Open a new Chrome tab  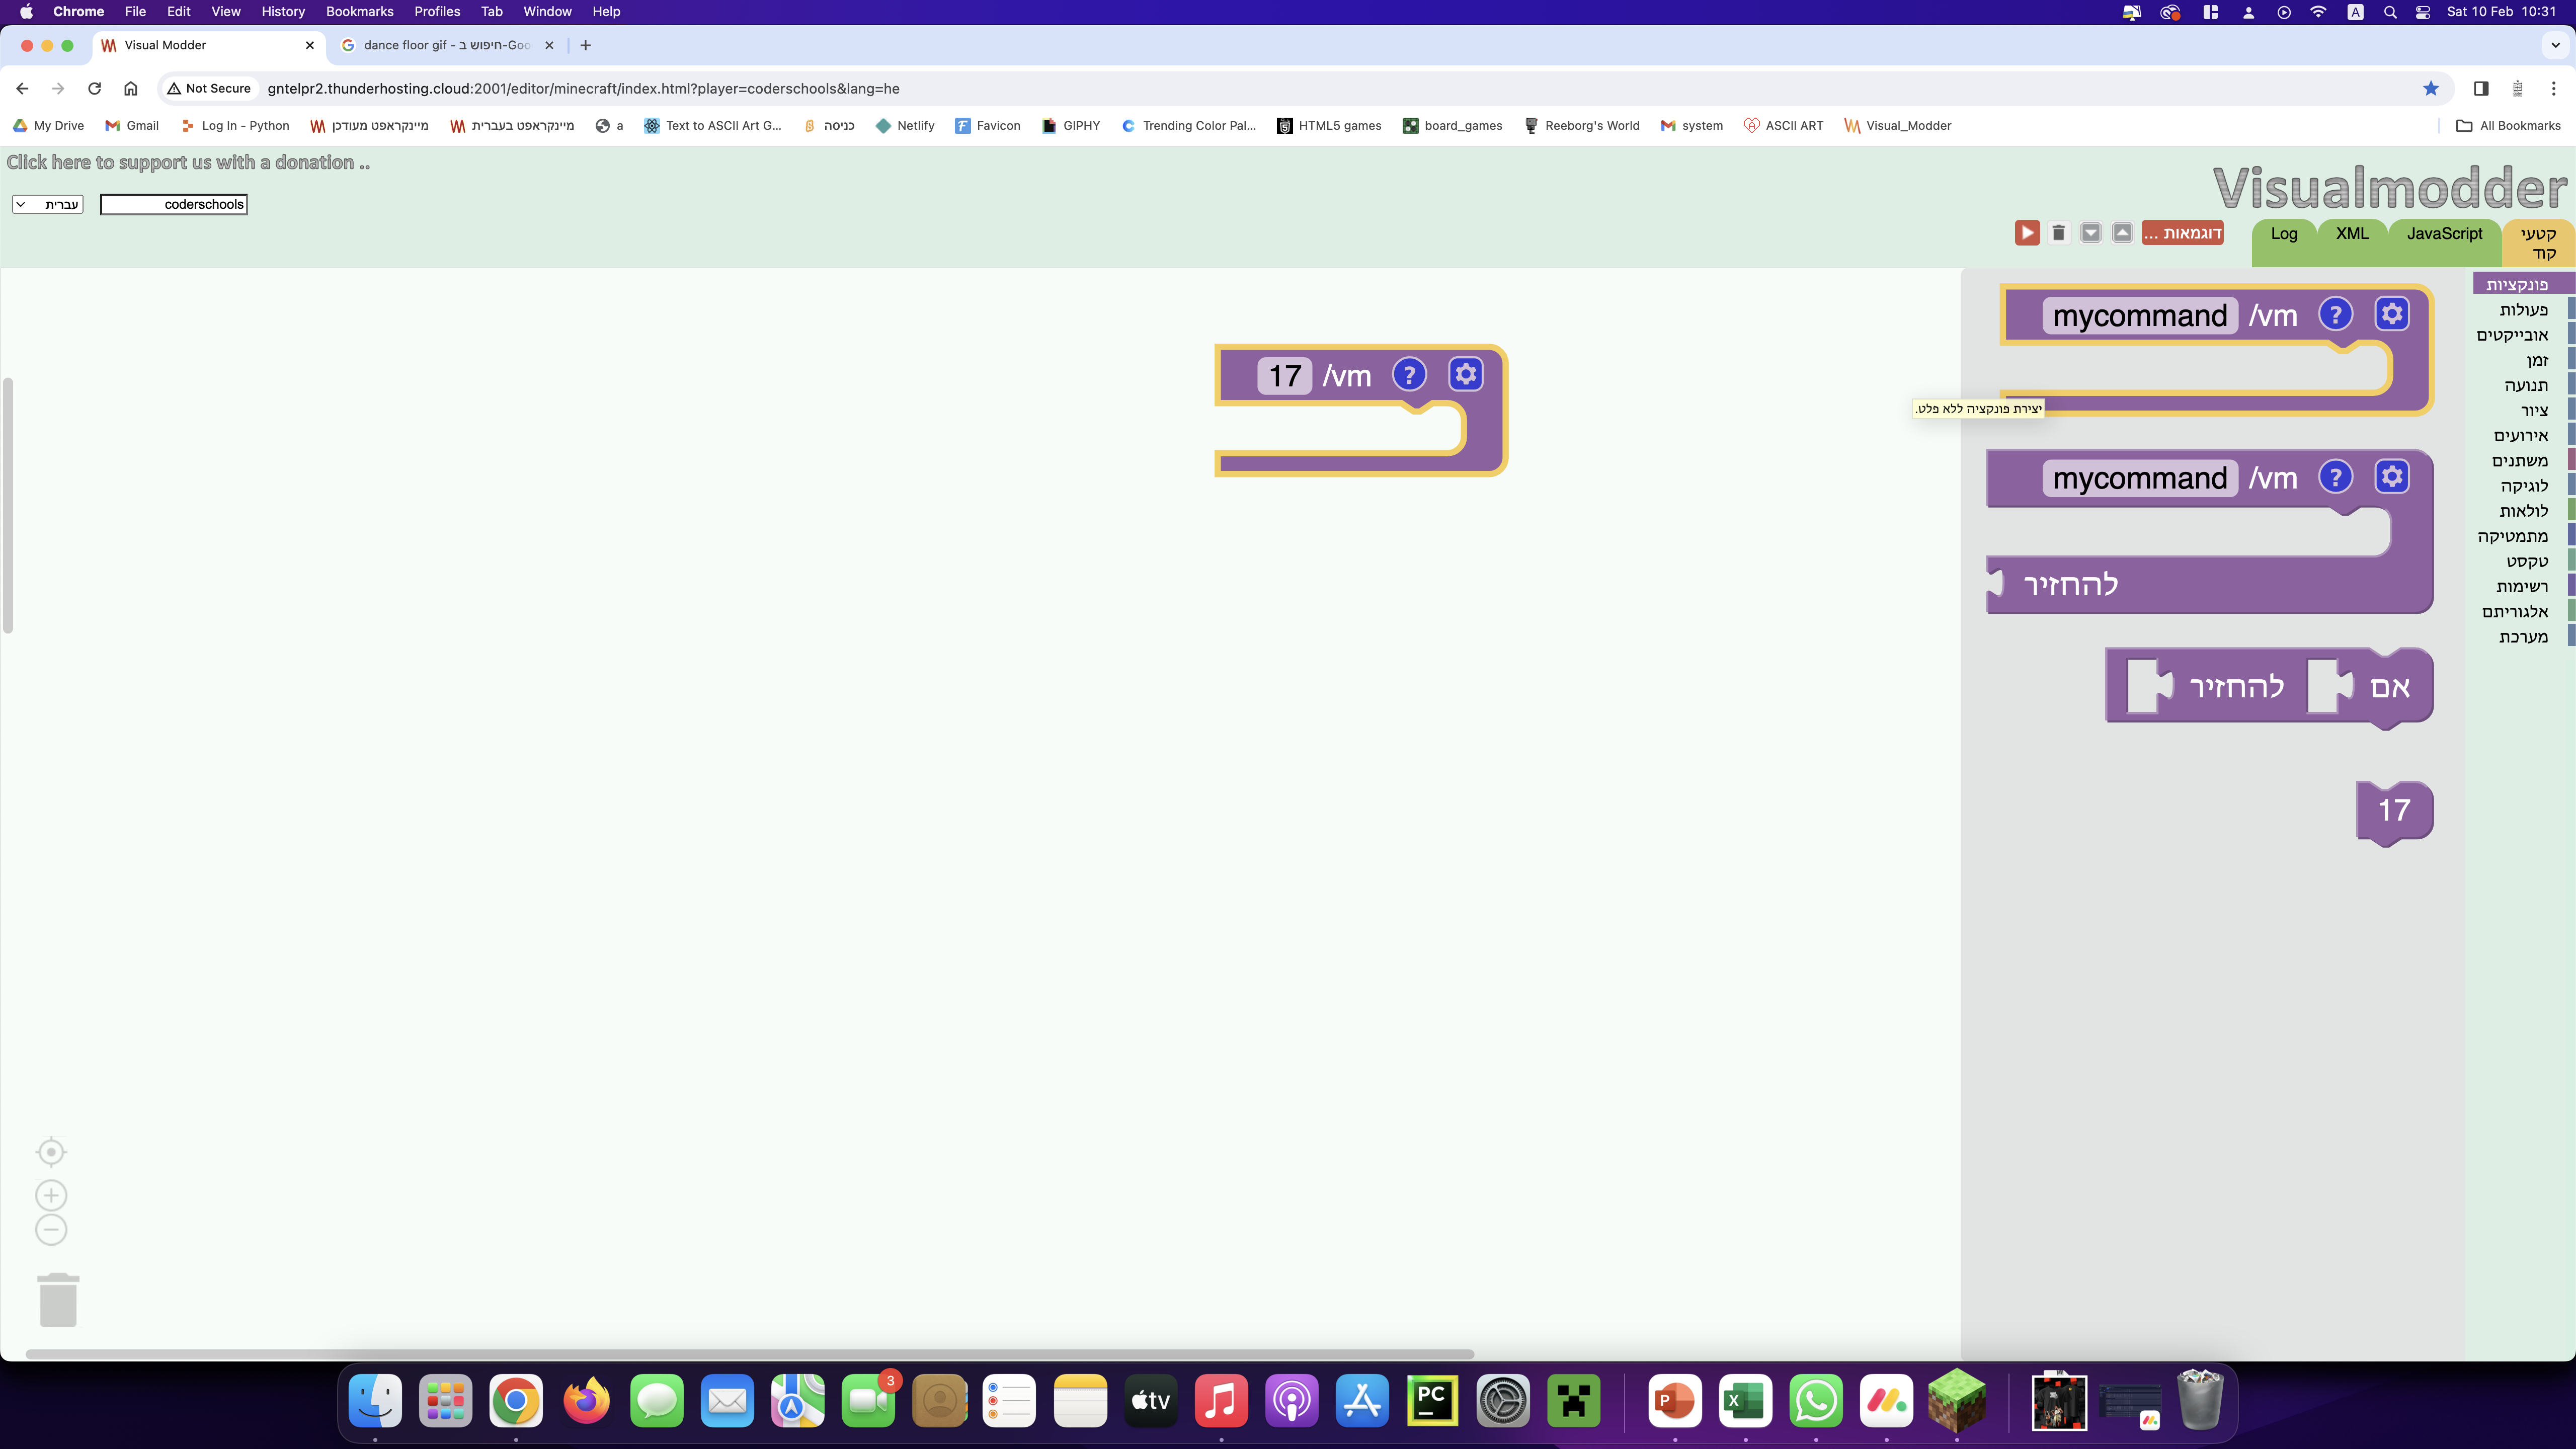(586, 45)
